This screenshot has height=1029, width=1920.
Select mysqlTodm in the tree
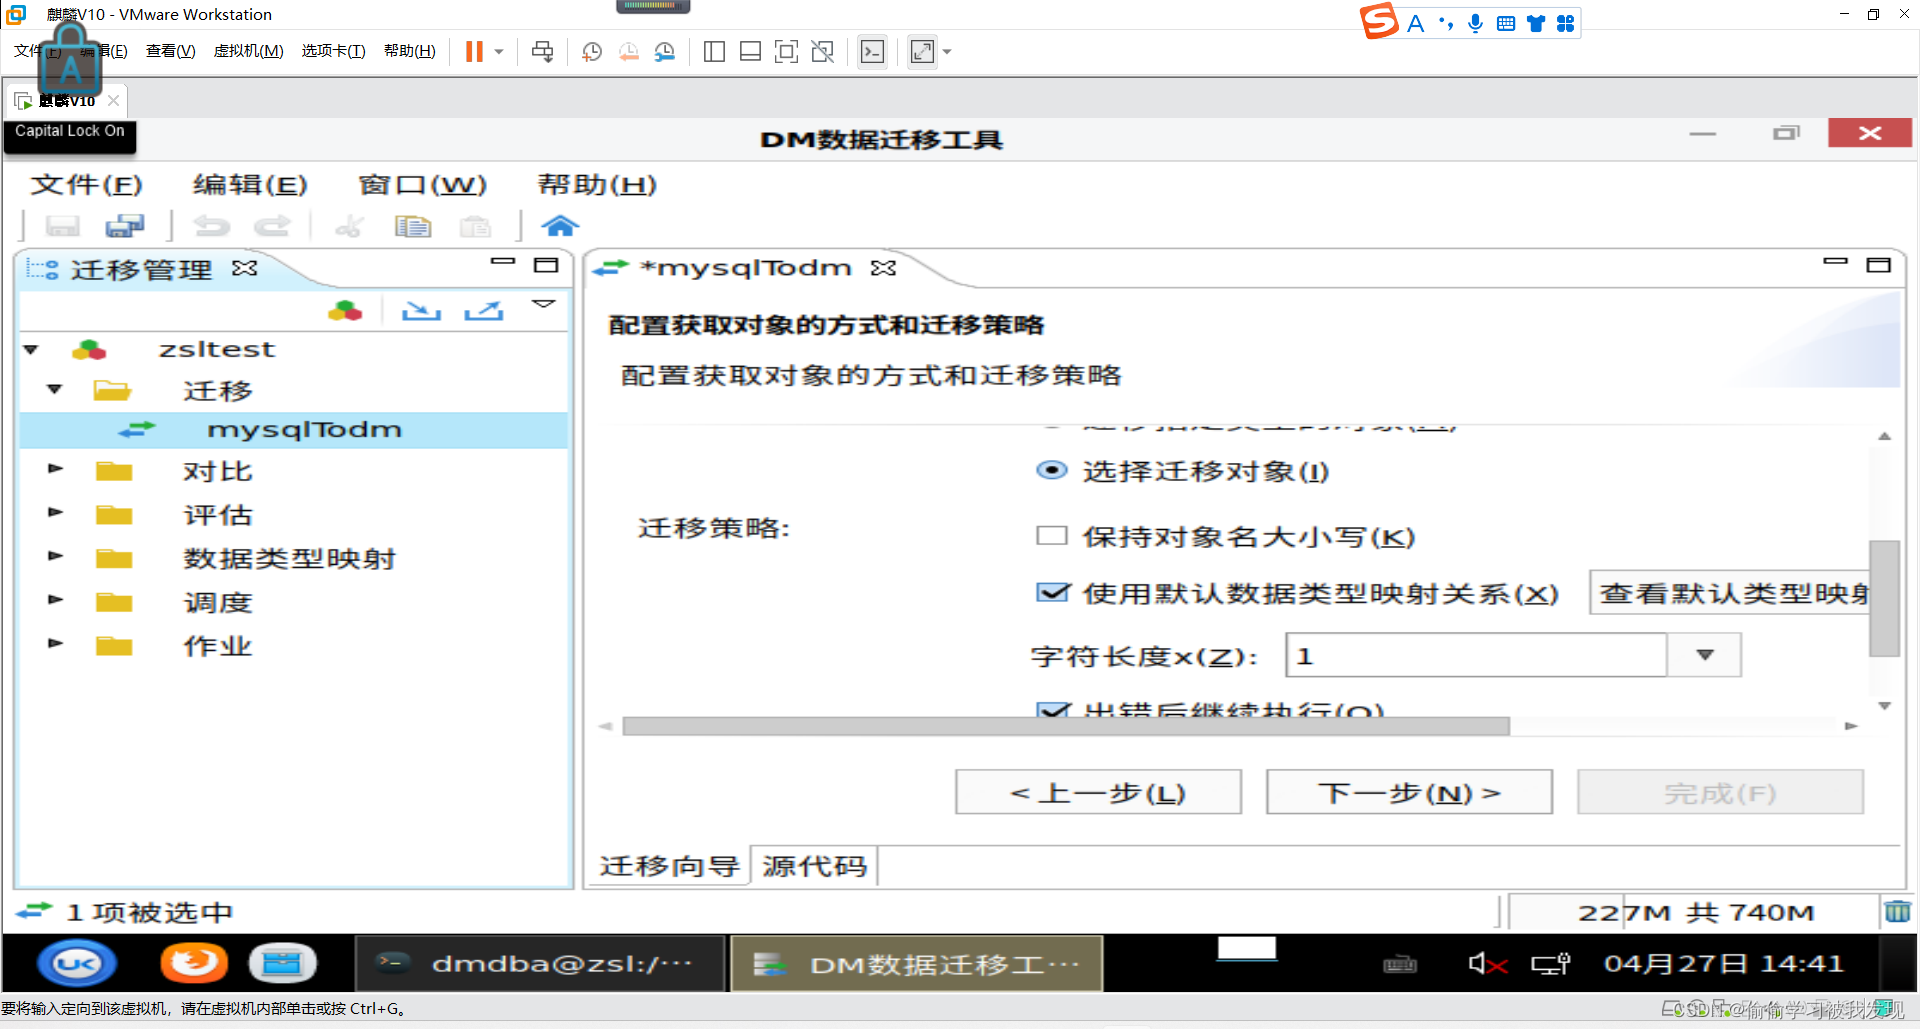pyautogui.click(x=304, y=430)
